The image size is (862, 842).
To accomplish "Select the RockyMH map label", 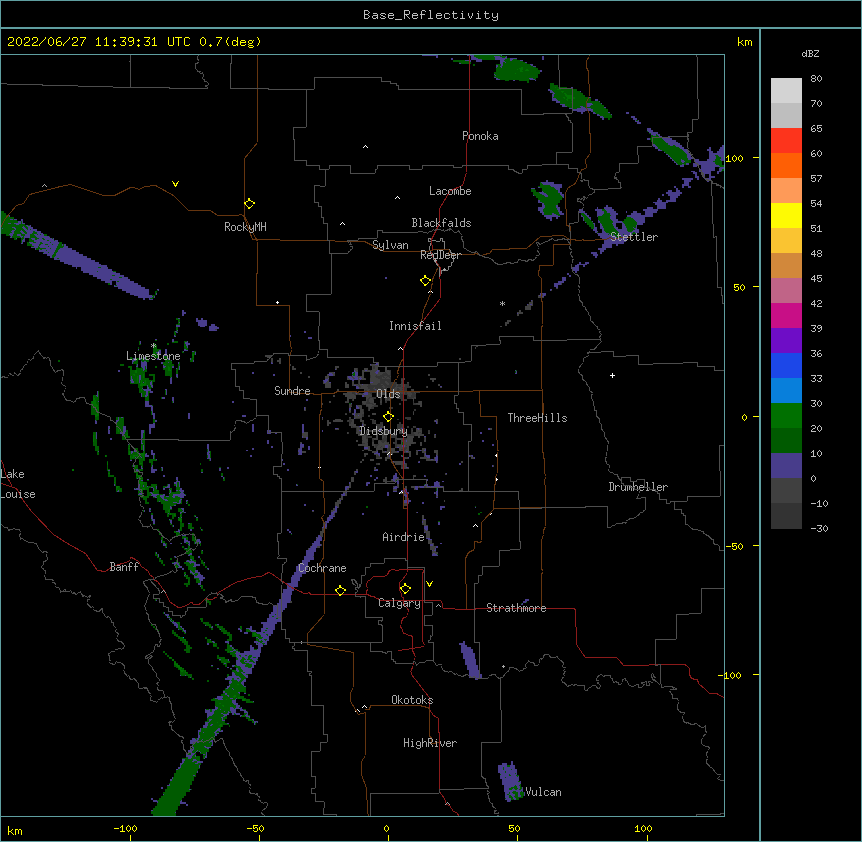I will (245, 227).
